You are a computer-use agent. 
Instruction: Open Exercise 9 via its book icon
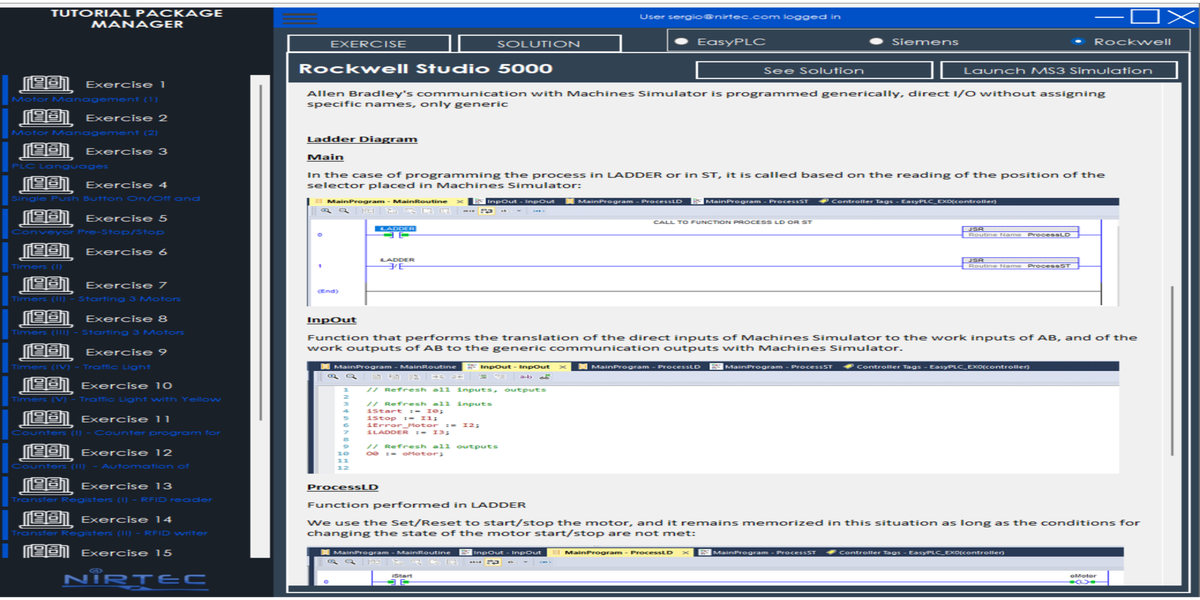[45, 352]
